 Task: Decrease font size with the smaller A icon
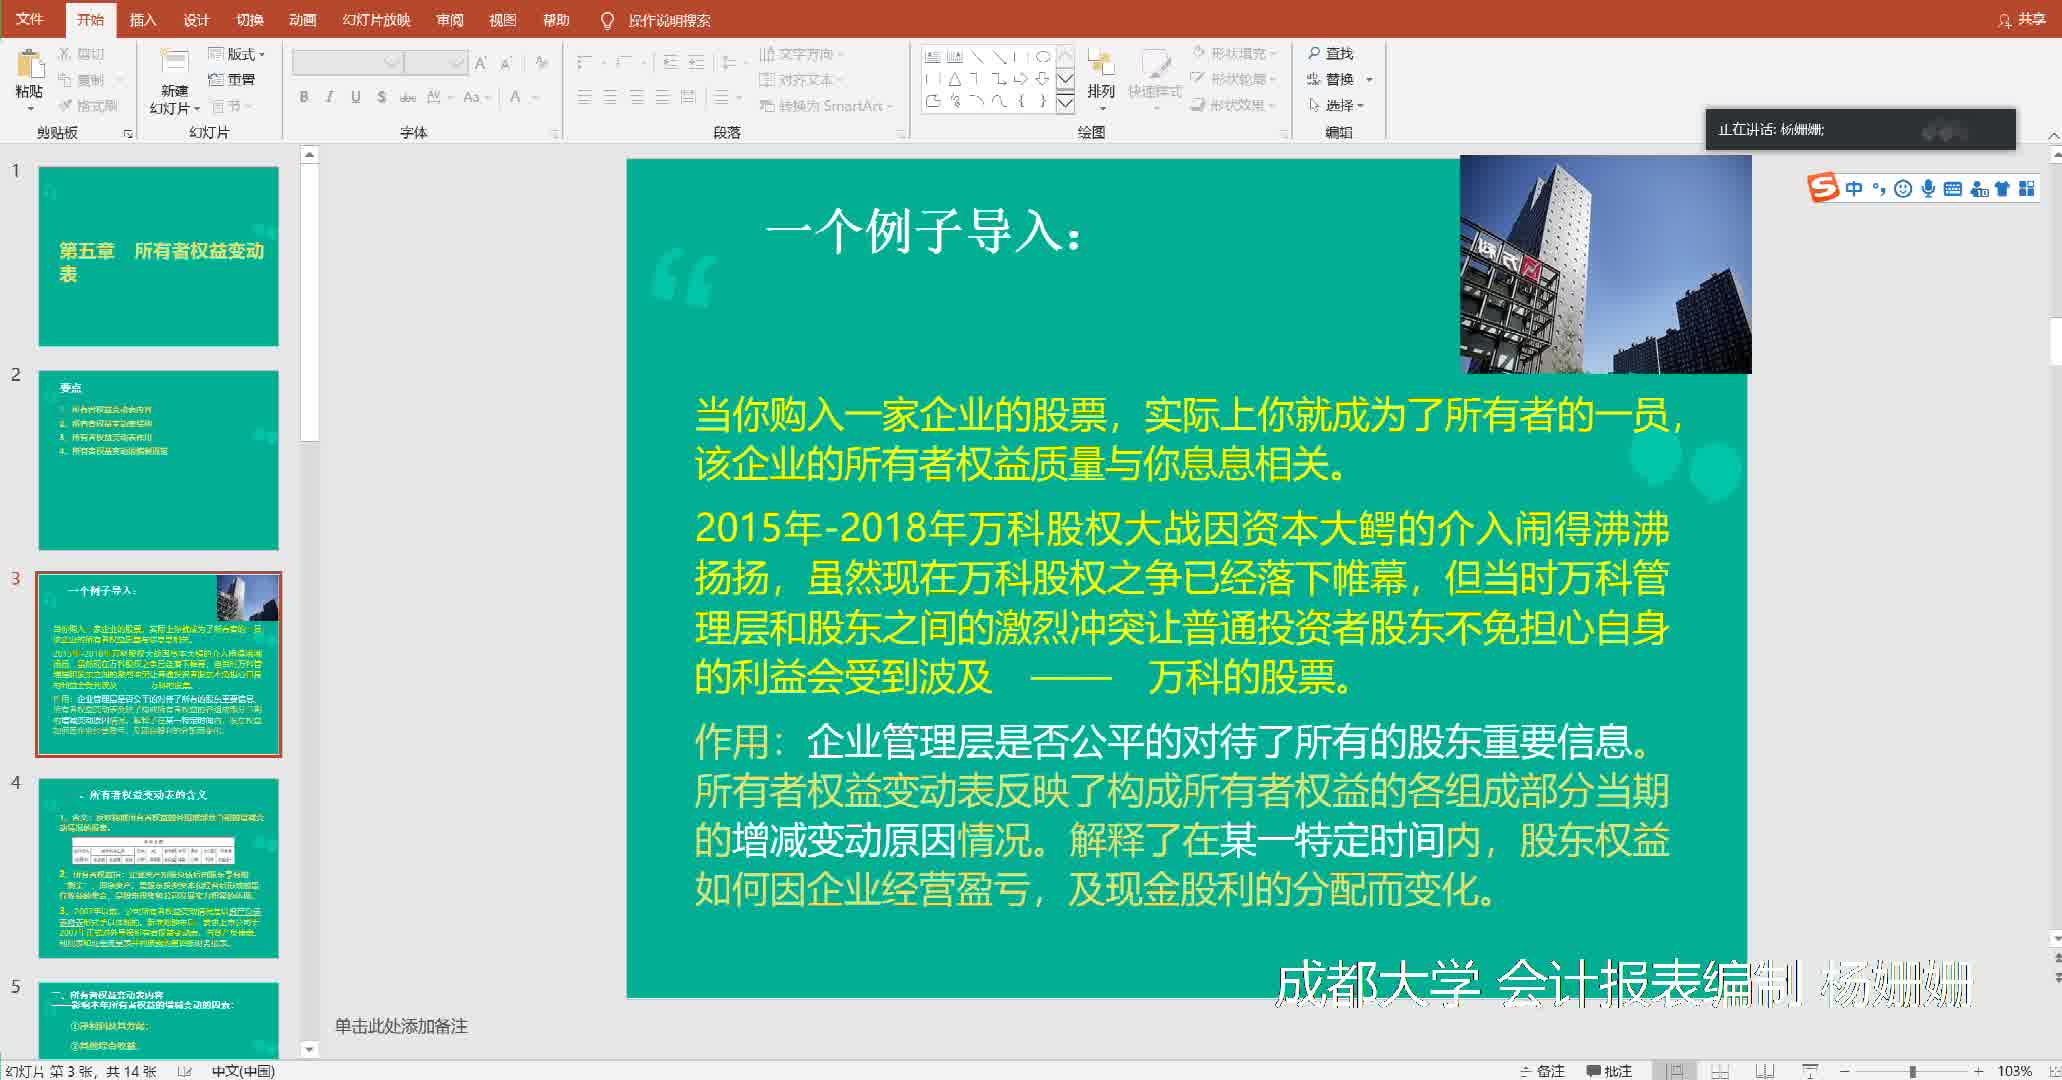(506, 63)
